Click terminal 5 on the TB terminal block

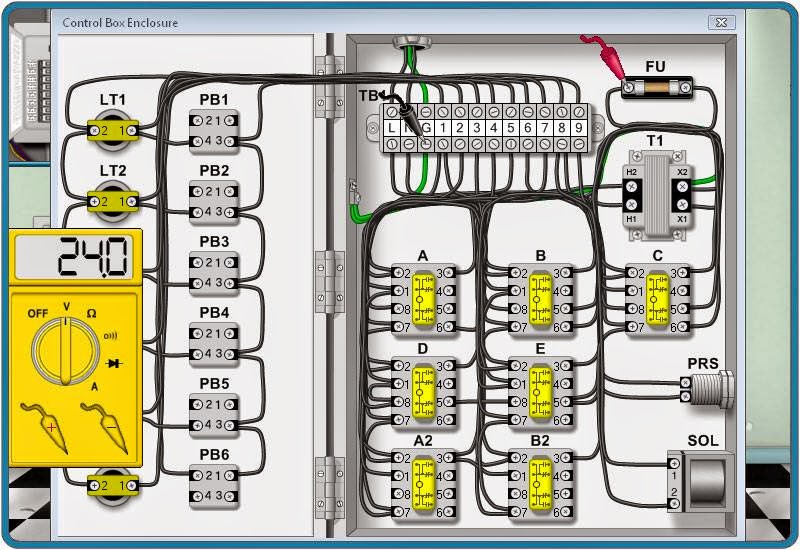click(511, 127)
